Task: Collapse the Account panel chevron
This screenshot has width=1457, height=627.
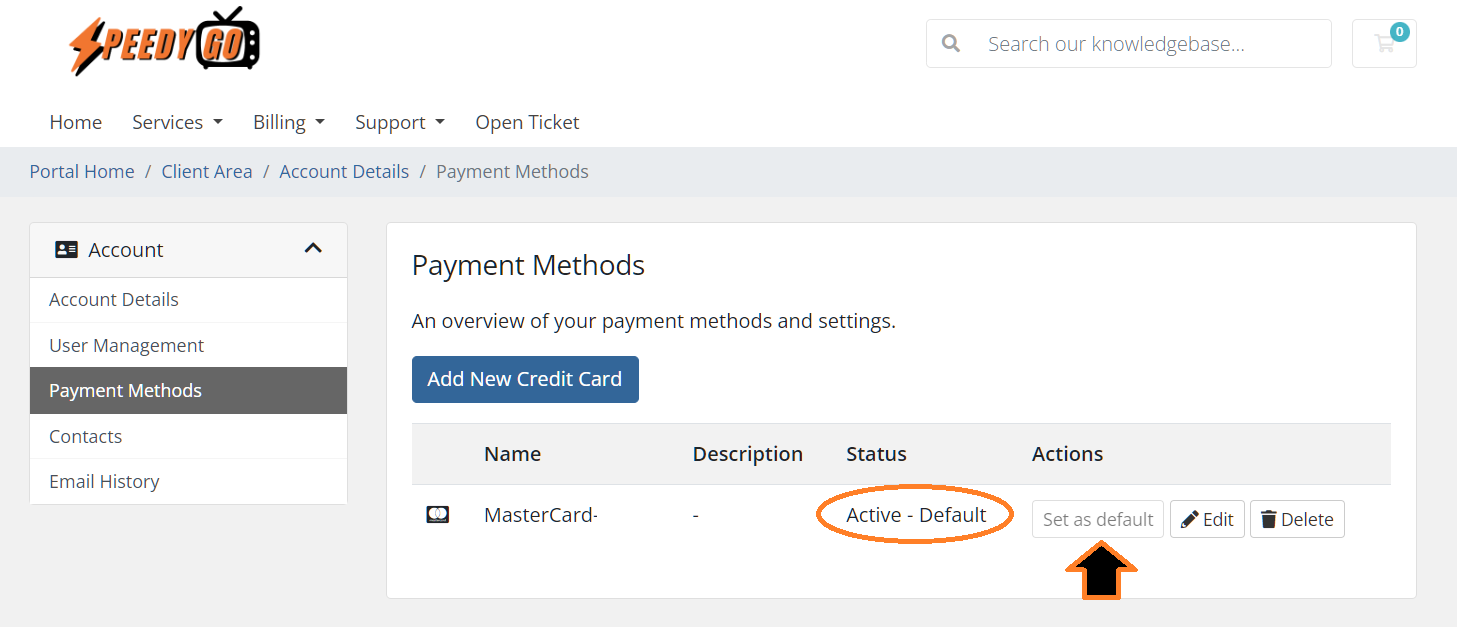Action: click(313, 248)
